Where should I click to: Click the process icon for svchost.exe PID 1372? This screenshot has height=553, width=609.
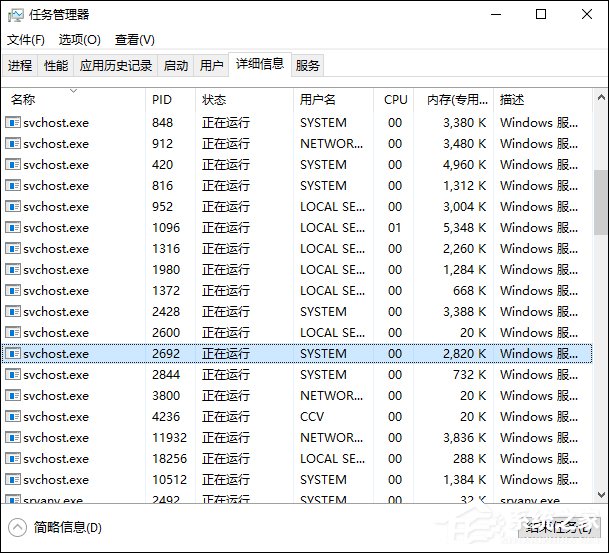coord(13,290)
